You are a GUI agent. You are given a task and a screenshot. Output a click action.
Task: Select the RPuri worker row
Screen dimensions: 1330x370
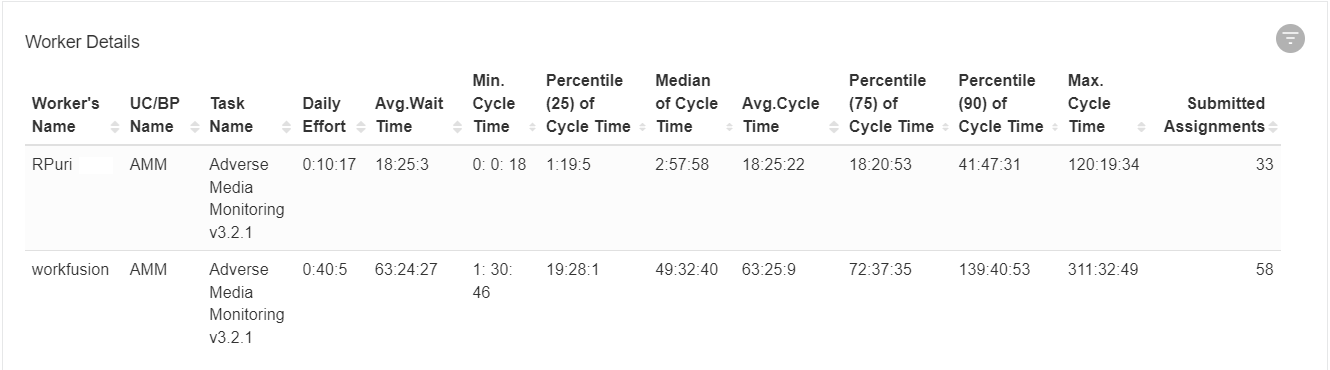tap(652, 198)
